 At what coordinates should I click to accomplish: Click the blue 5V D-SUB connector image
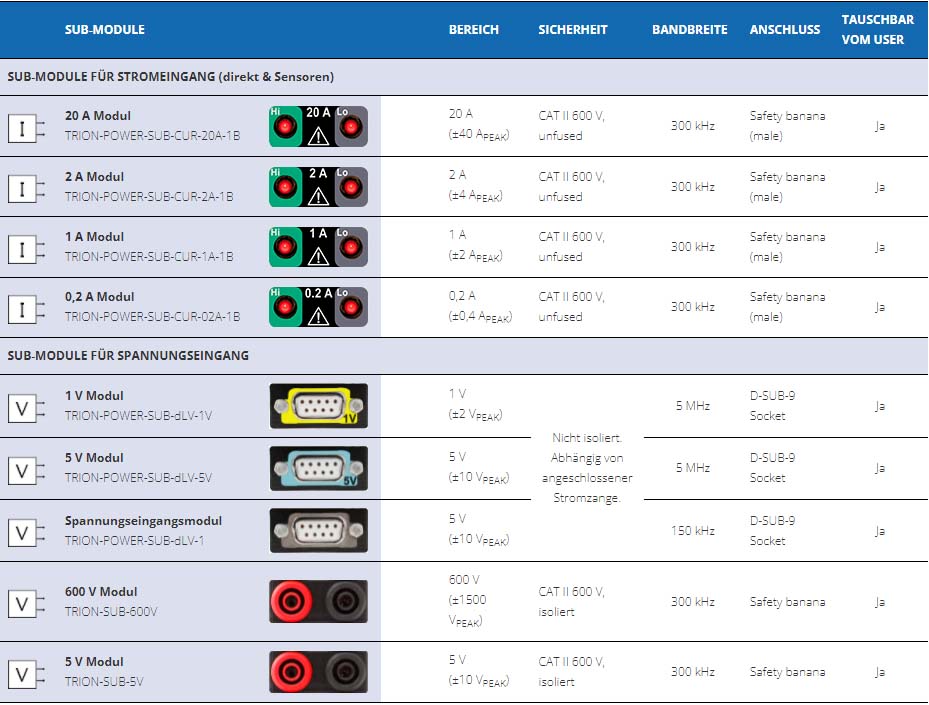coord(318,468)
